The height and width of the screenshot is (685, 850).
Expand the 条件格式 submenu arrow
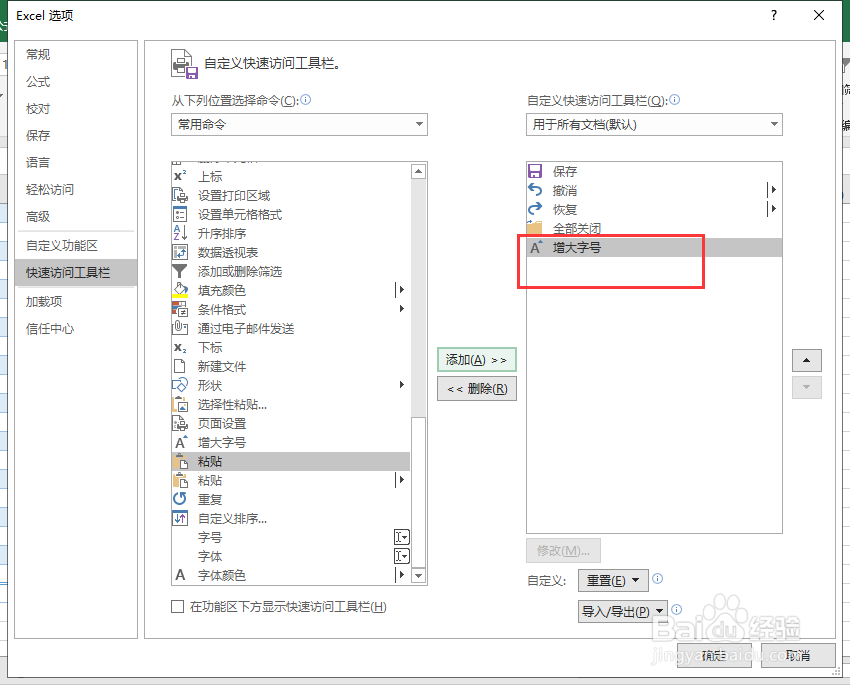coord(402,309)
